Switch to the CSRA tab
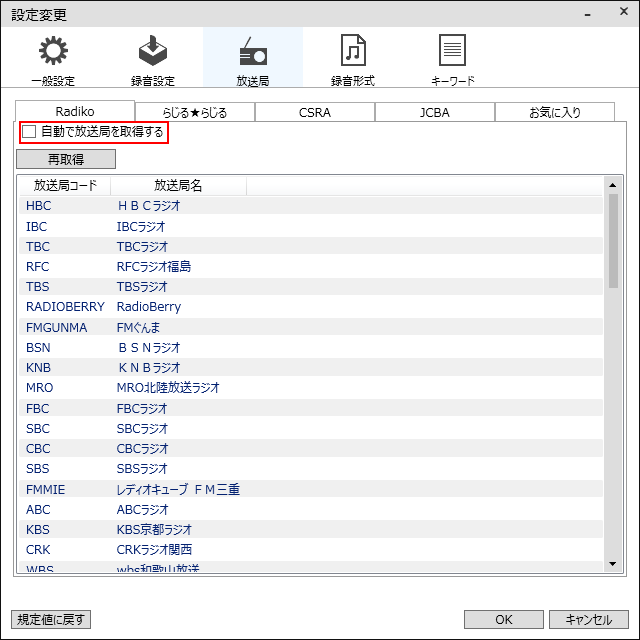This screenshot has width=640, height=640. [315, 112]
